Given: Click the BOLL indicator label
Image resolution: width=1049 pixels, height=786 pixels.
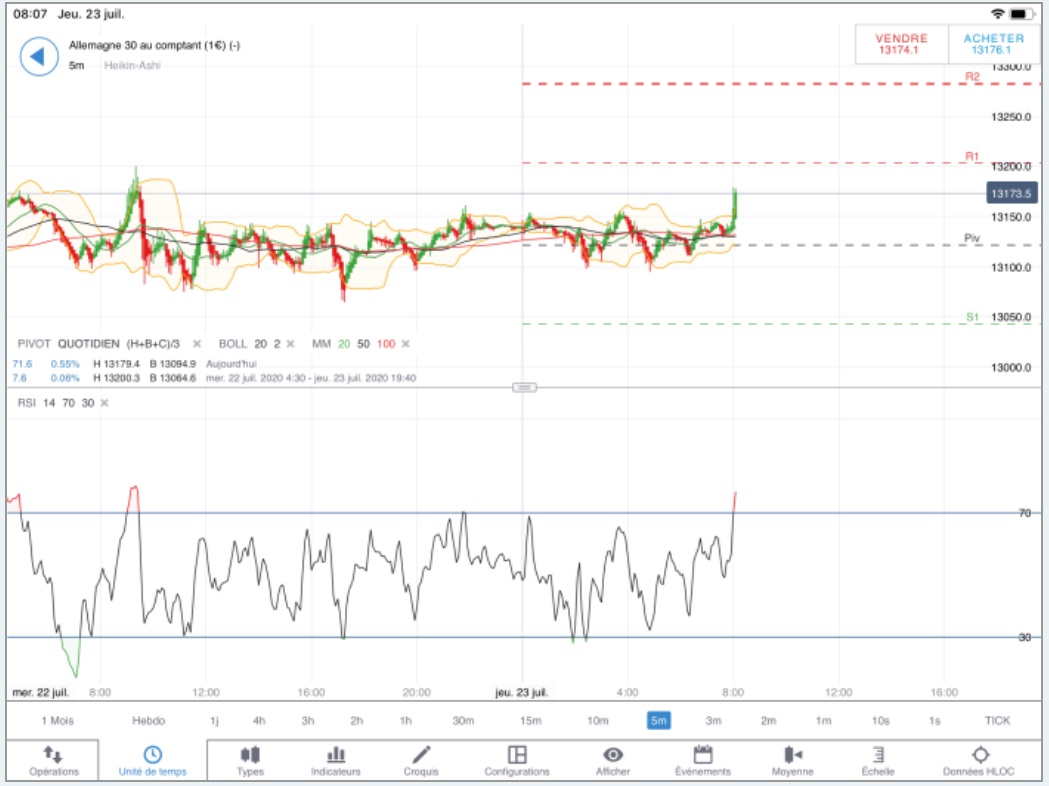Looking at the screenshot, I should 232,344.
